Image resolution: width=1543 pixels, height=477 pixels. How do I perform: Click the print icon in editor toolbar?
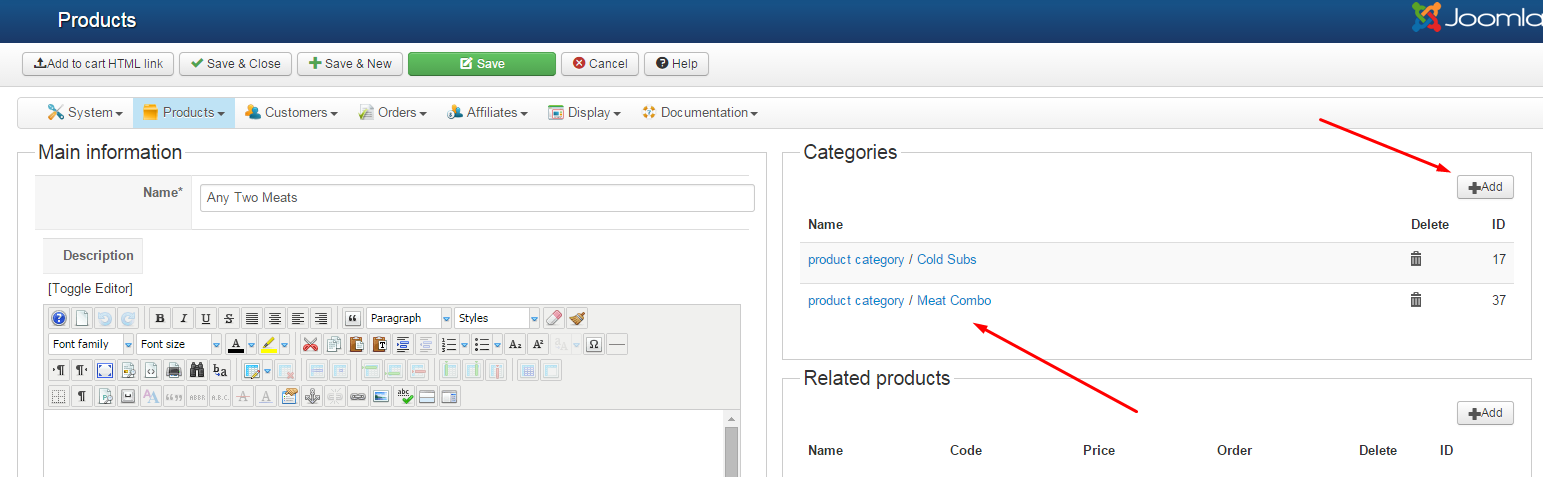[x=174, y=371]
